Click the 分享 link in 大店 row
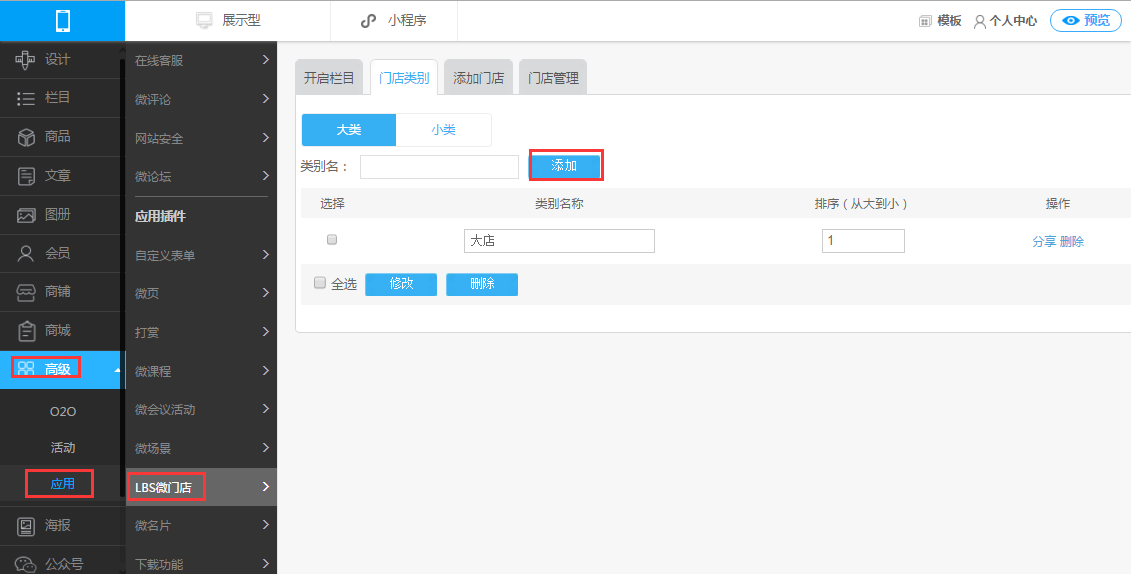Screen dimensions: 1131x574 [1044, 242]
